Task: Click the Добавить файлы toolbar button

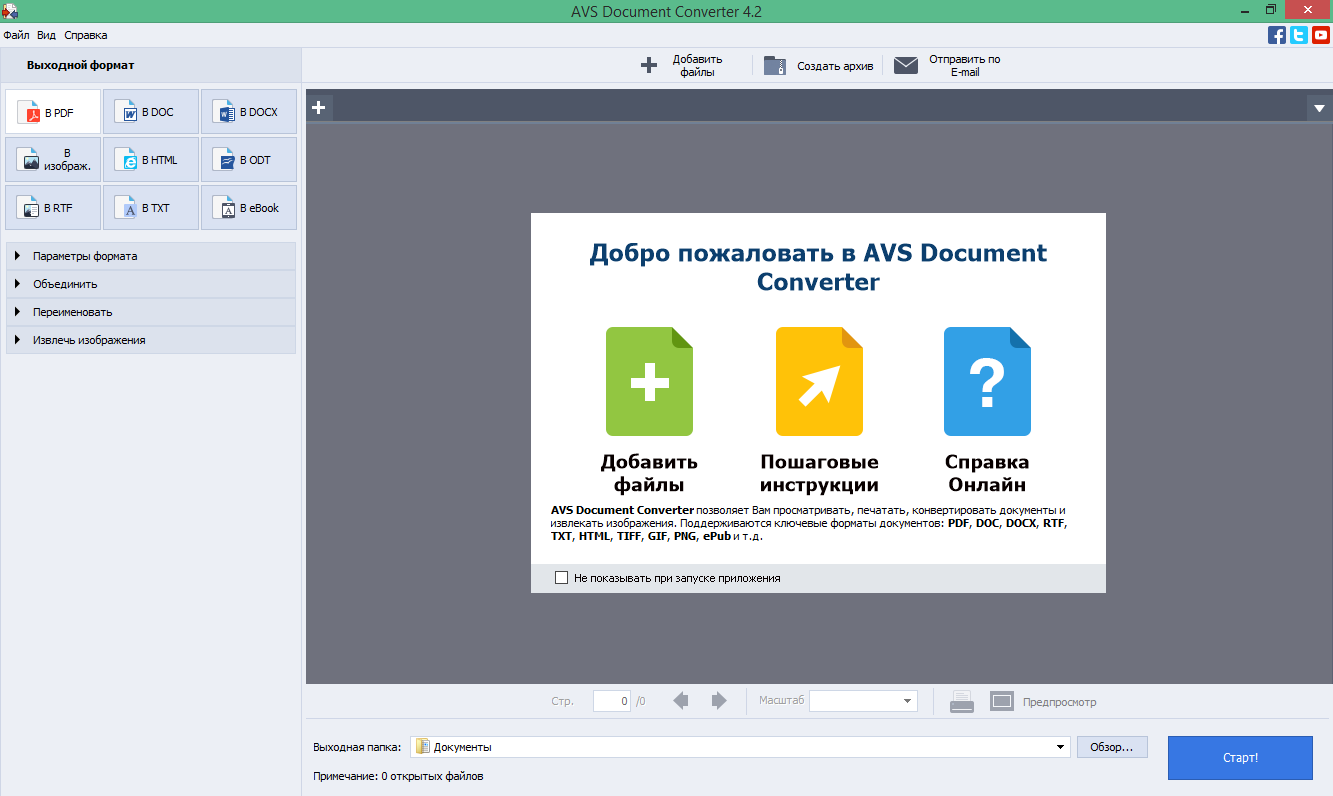Action: point(682,66)
